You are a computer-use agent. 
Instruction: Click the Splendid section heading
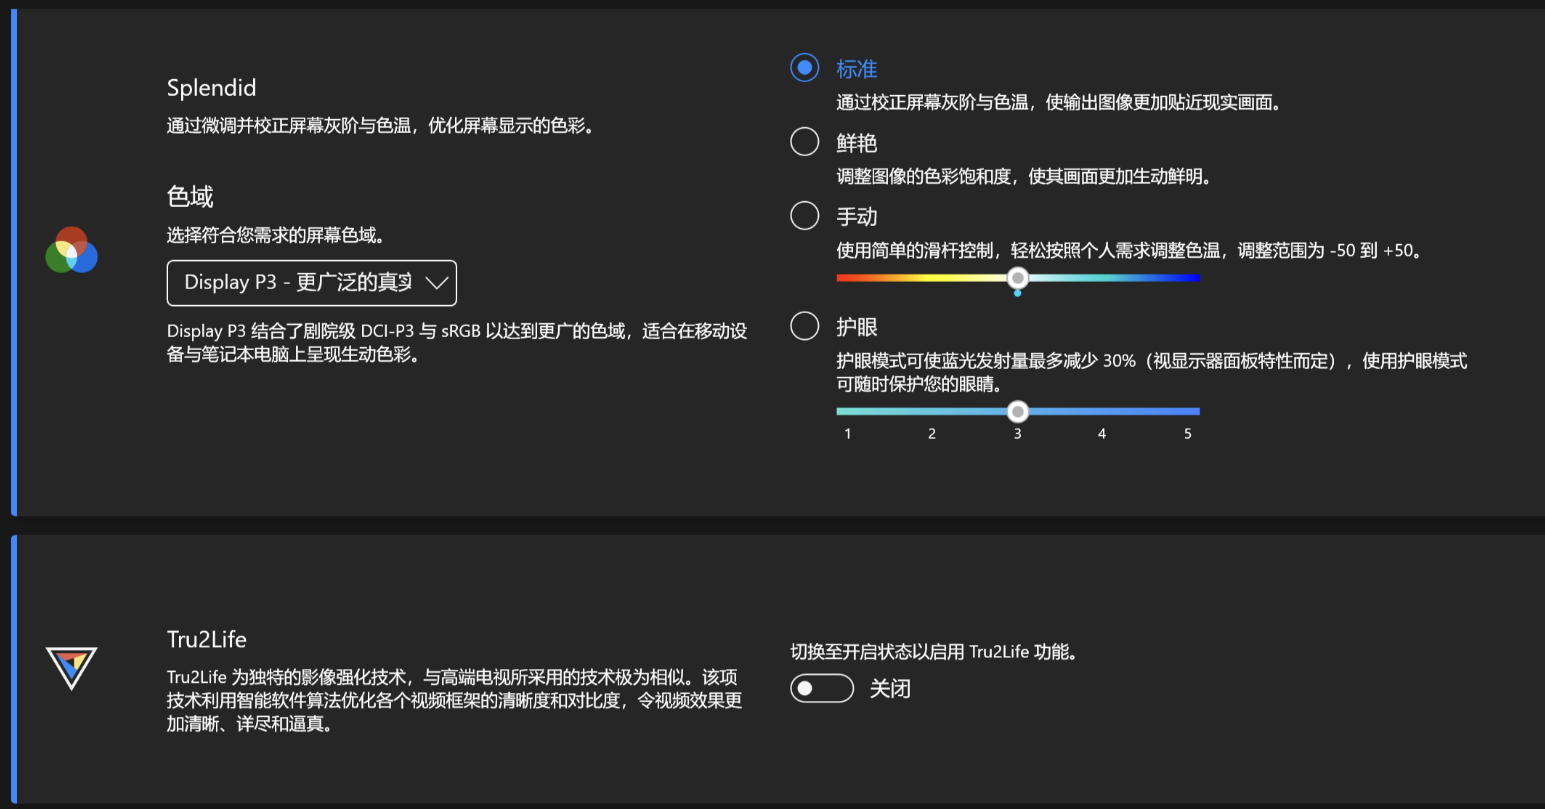point(211,88)
